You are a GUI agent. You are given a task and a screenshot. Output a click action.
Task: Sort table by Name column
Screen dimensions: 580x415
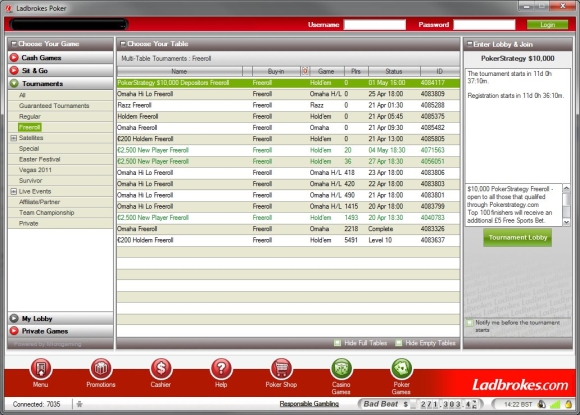[x=179, y=71]
